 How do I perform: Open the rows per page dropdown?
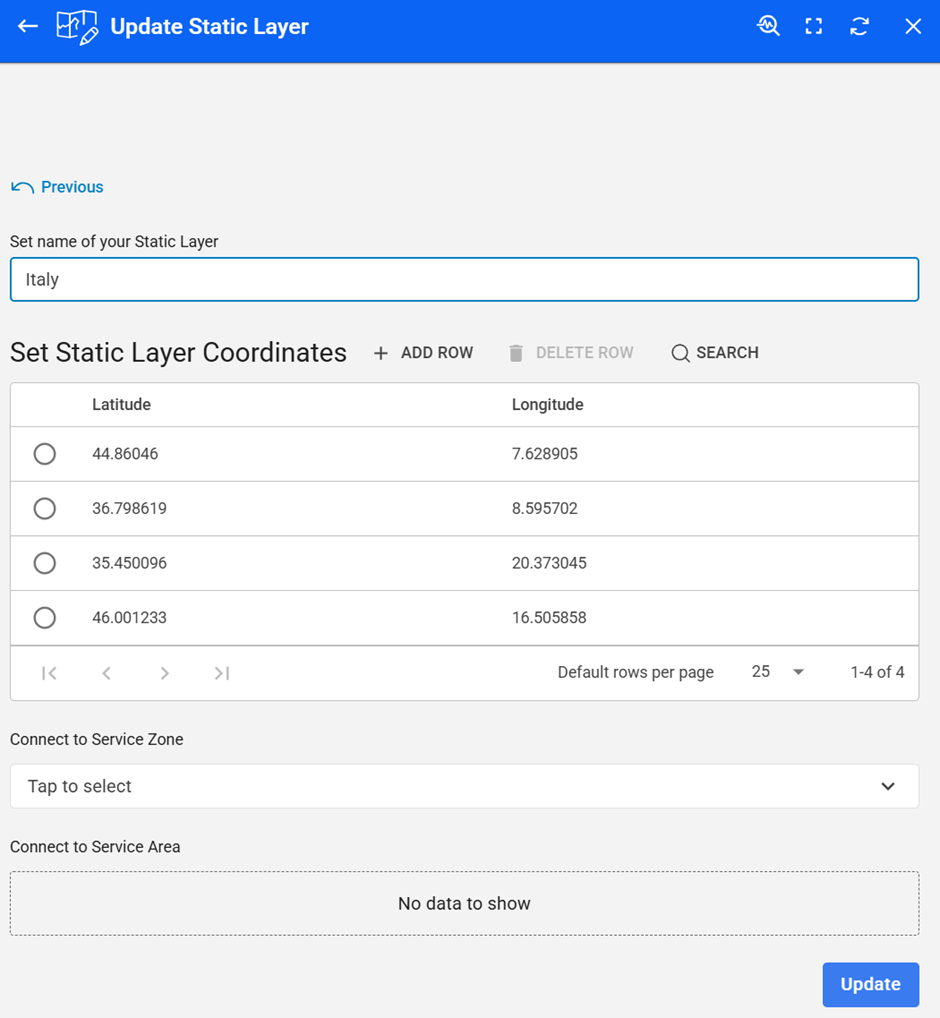pos(778,672)
